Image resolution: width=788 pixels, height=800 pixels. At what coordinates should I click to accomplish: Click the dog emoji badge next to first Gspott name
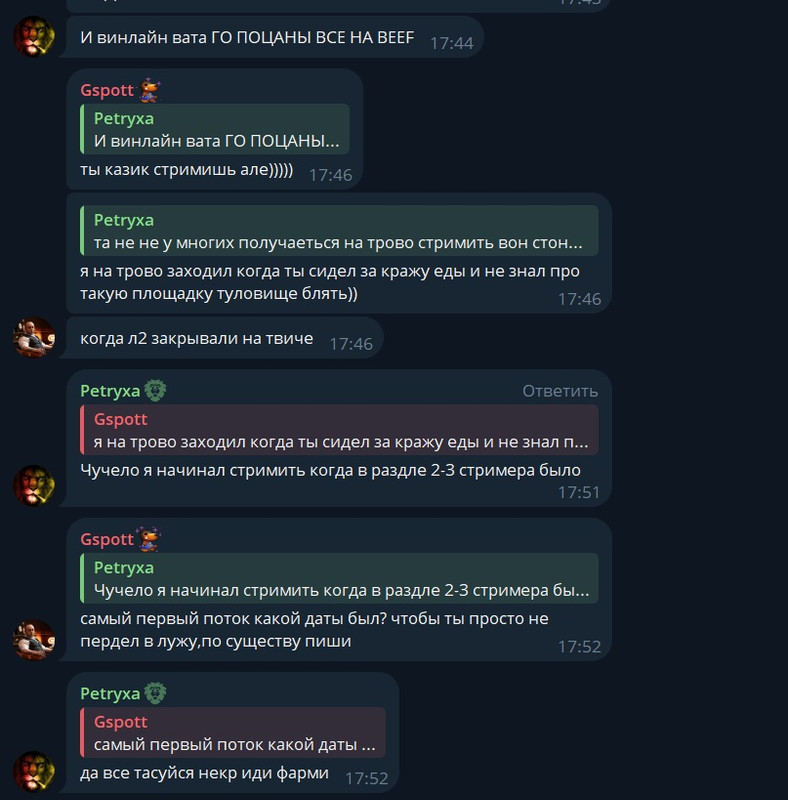[150, 90]
